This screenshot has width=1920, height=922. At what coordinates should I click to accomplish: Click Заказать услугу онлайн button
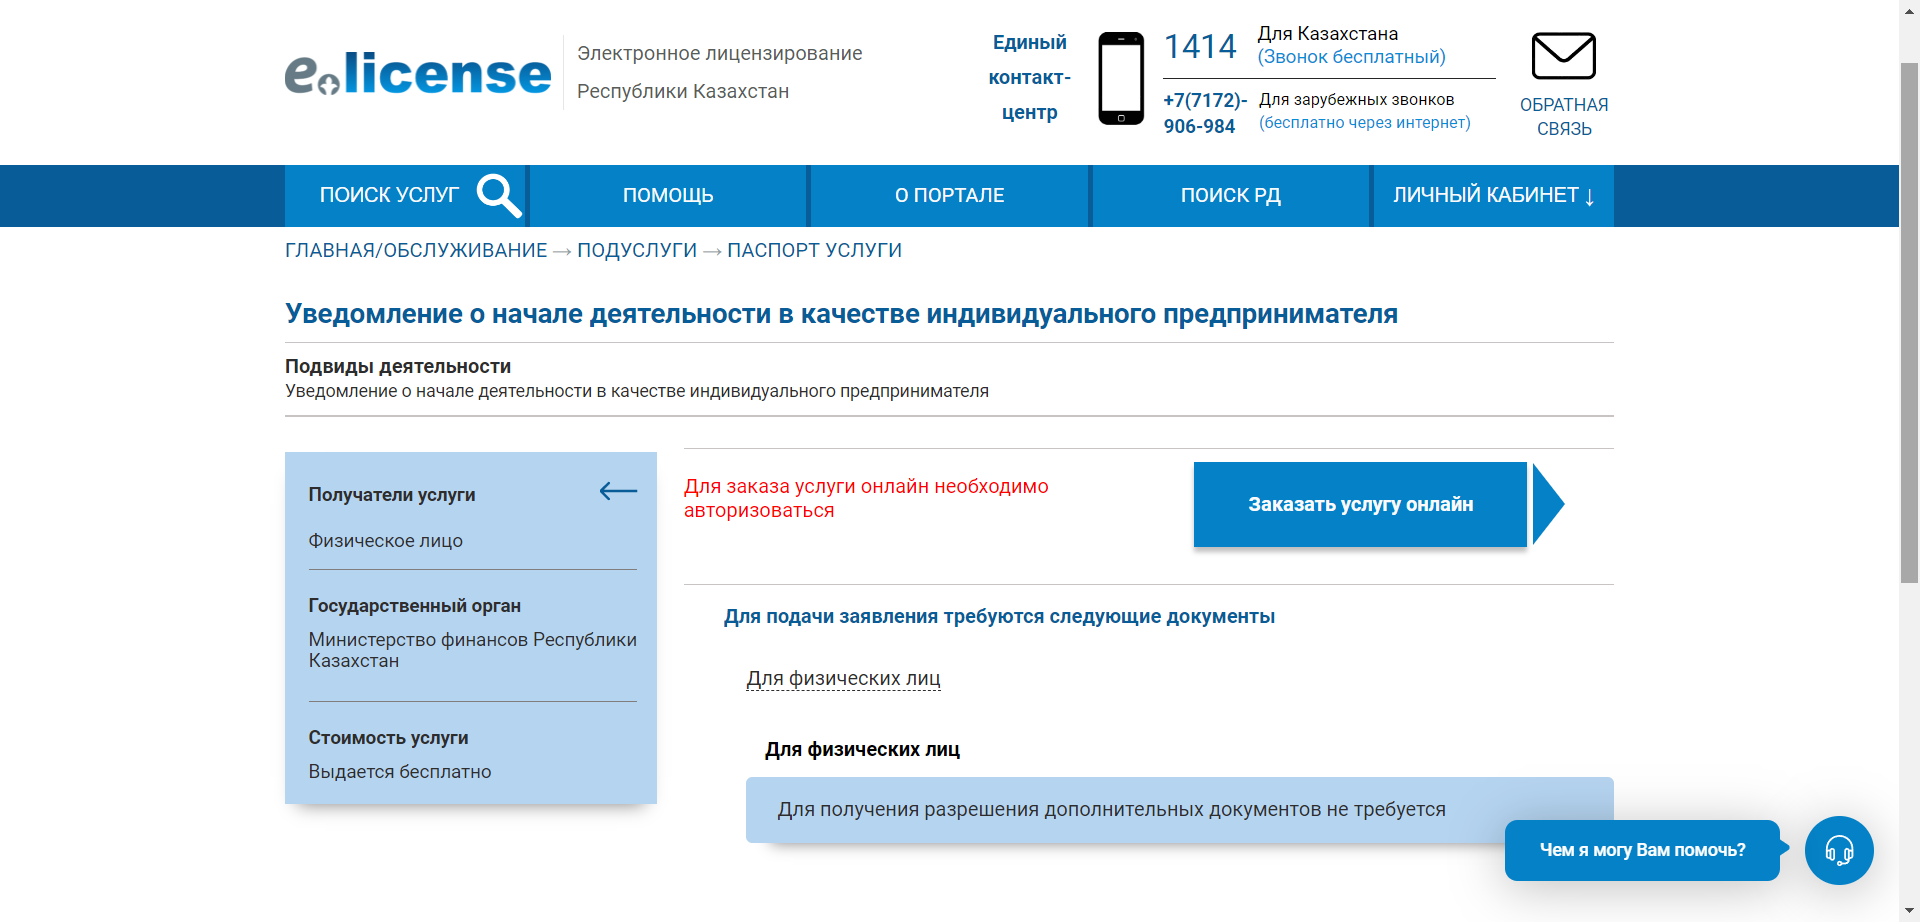coord(1360,504)
